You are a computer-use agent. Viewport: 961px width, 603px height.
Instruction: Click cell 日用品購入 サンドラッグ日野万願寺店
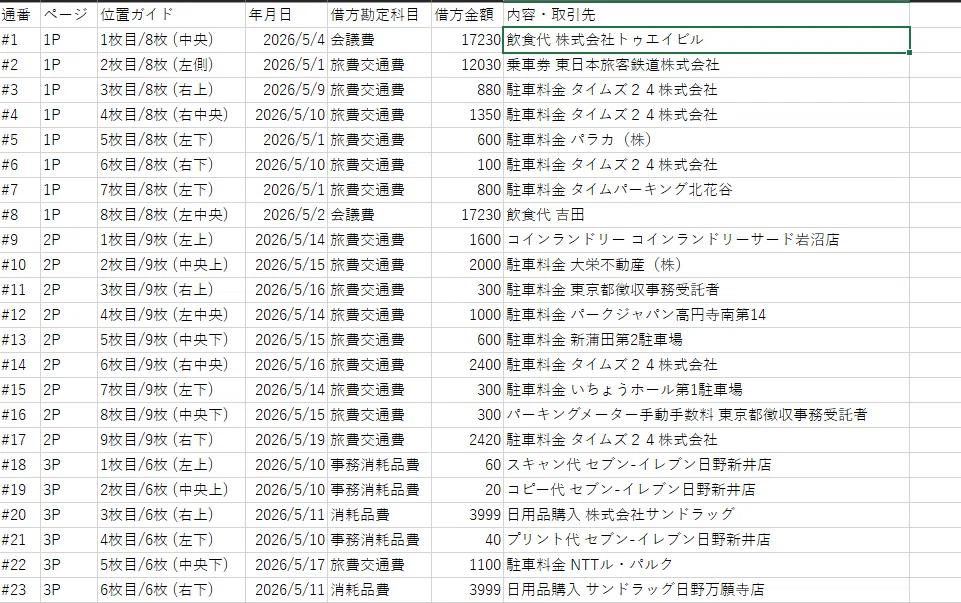pyautogui.click(x=706, y=590)
